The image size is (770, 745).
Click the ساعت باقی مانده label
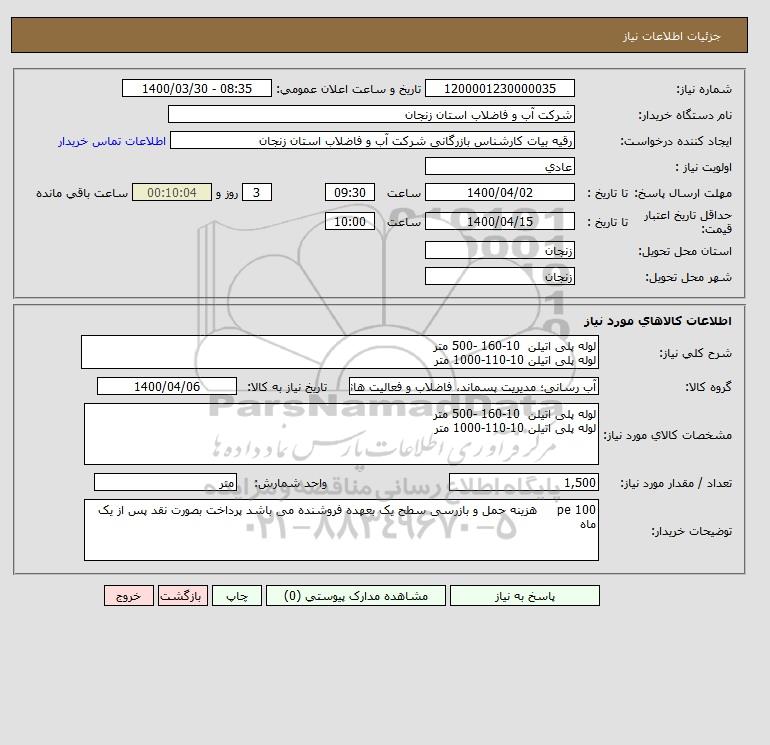(x=82, y=193)
